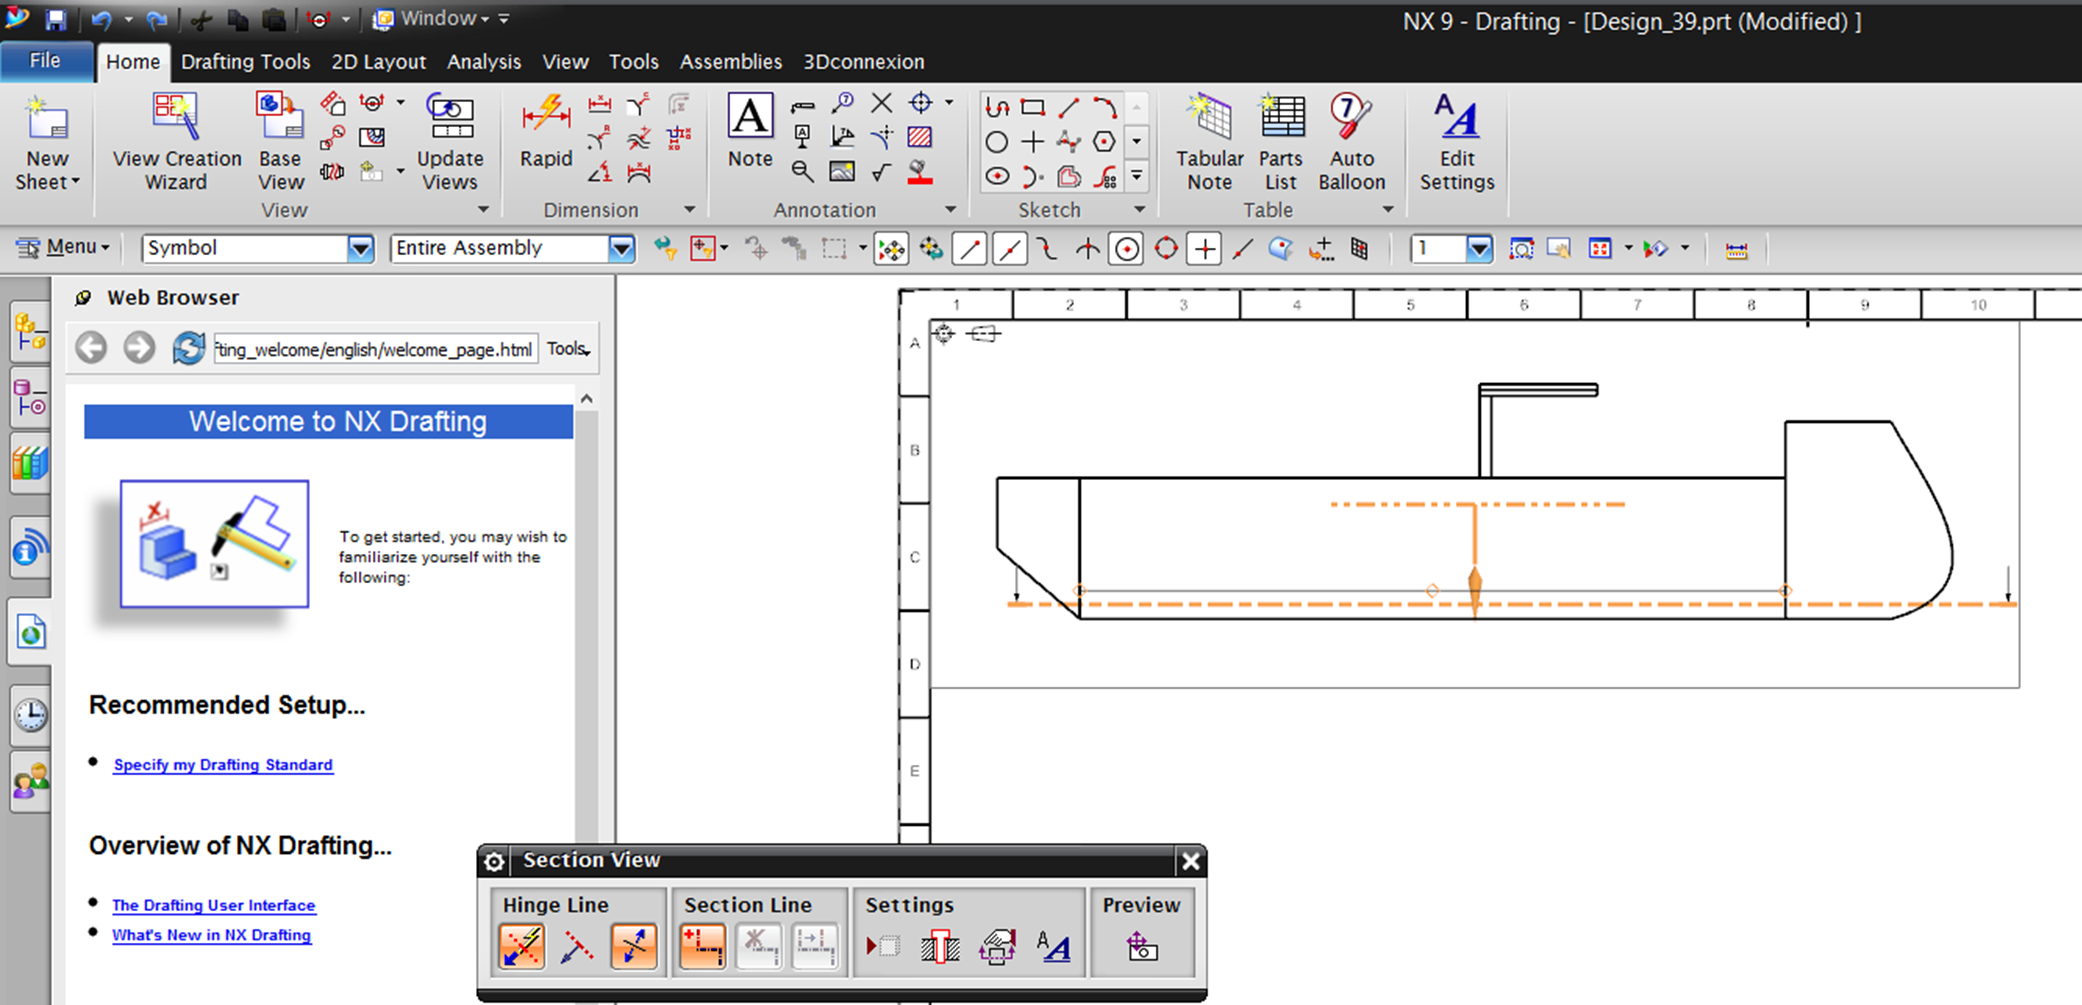Click the Web Browser scroll-up arrow

(x=587, y=398)
